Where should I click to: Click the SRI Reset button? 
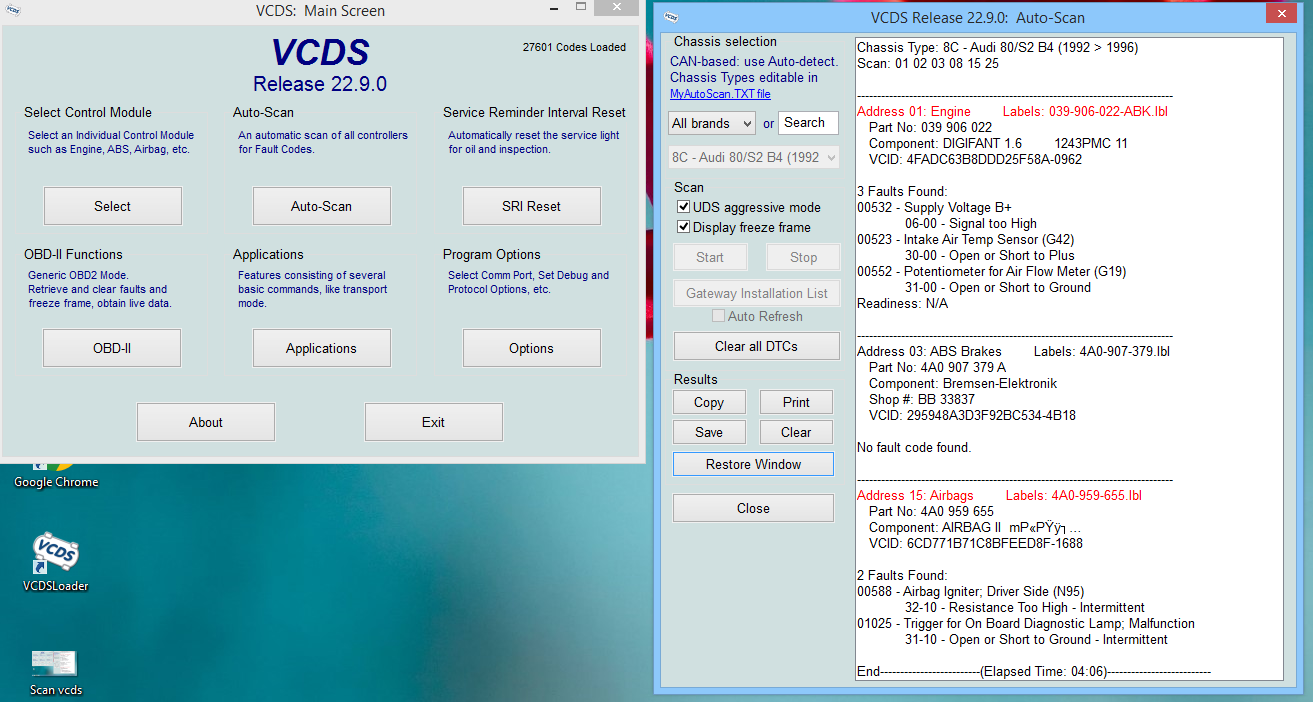click(x=532, y=206)
